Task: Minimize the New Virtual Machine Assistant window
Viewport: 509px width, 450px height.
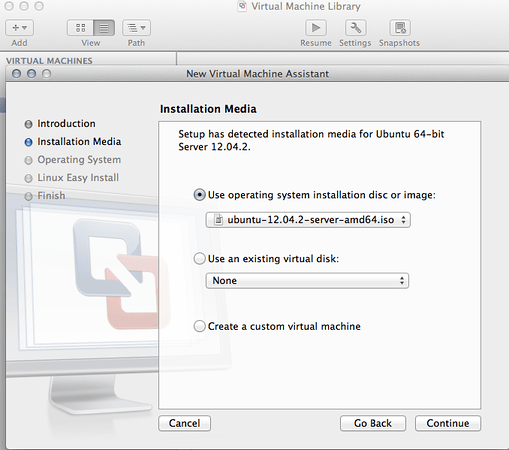Action: pos(32,73)
